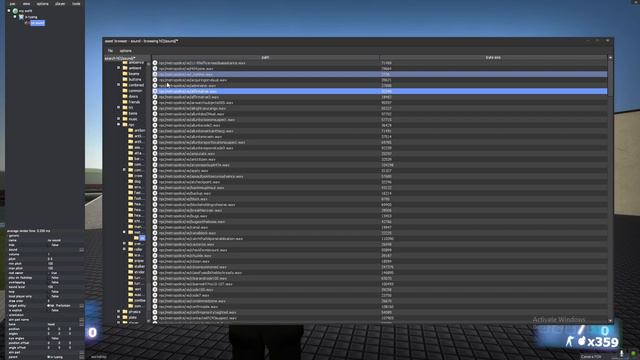
Task: Click the sound icon beside anticitizen.wav
Action: pyautogui.click(x=155, y=159)
